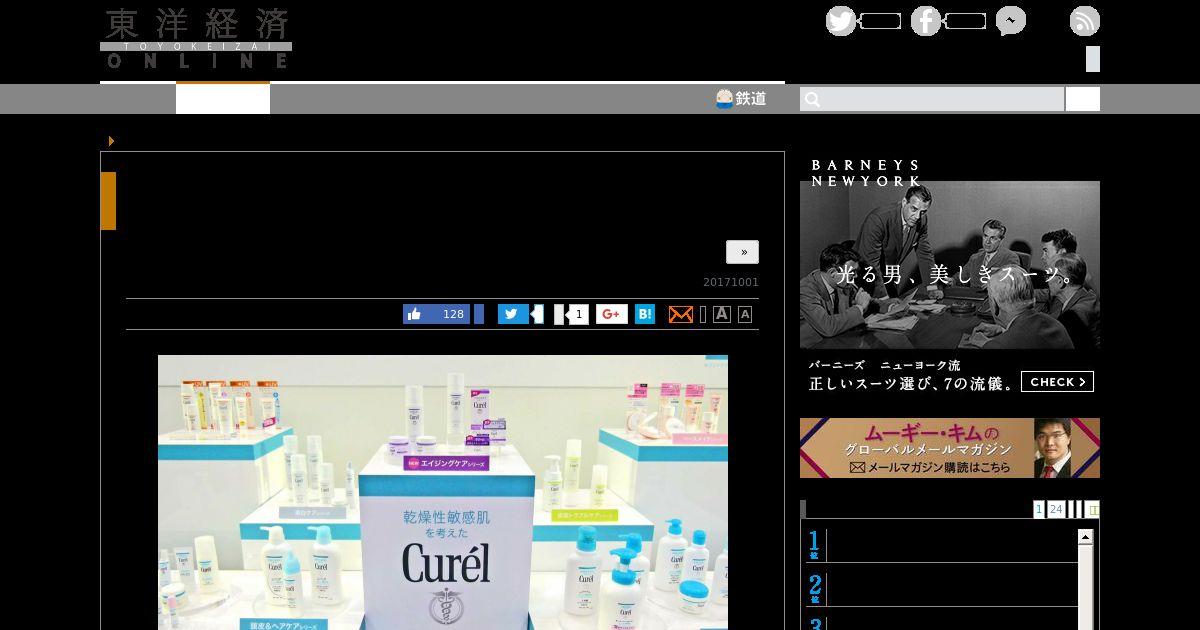Viewport: 1200px width, 630px height.
Task: Select ranking tab labeled 1
Action: tap(1039, 509)
